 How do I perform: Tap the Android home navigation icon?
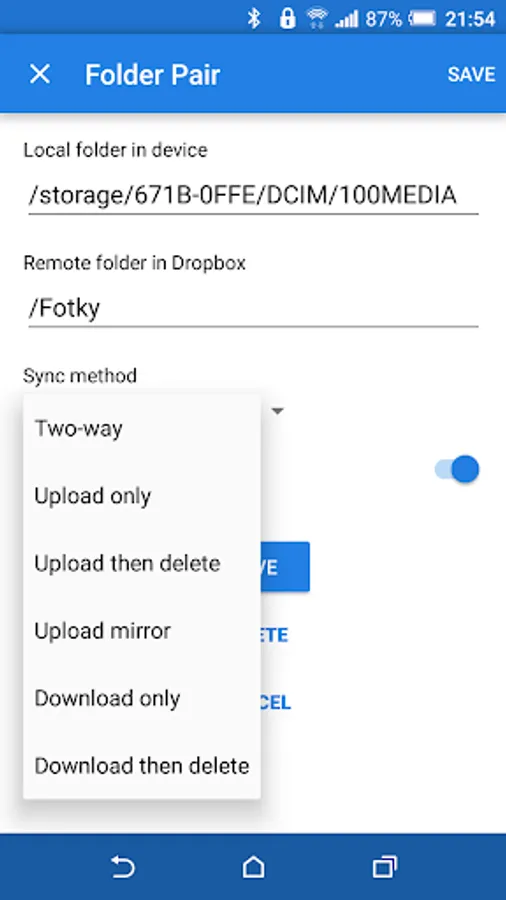pyautogui.click(x=254, y=866)
